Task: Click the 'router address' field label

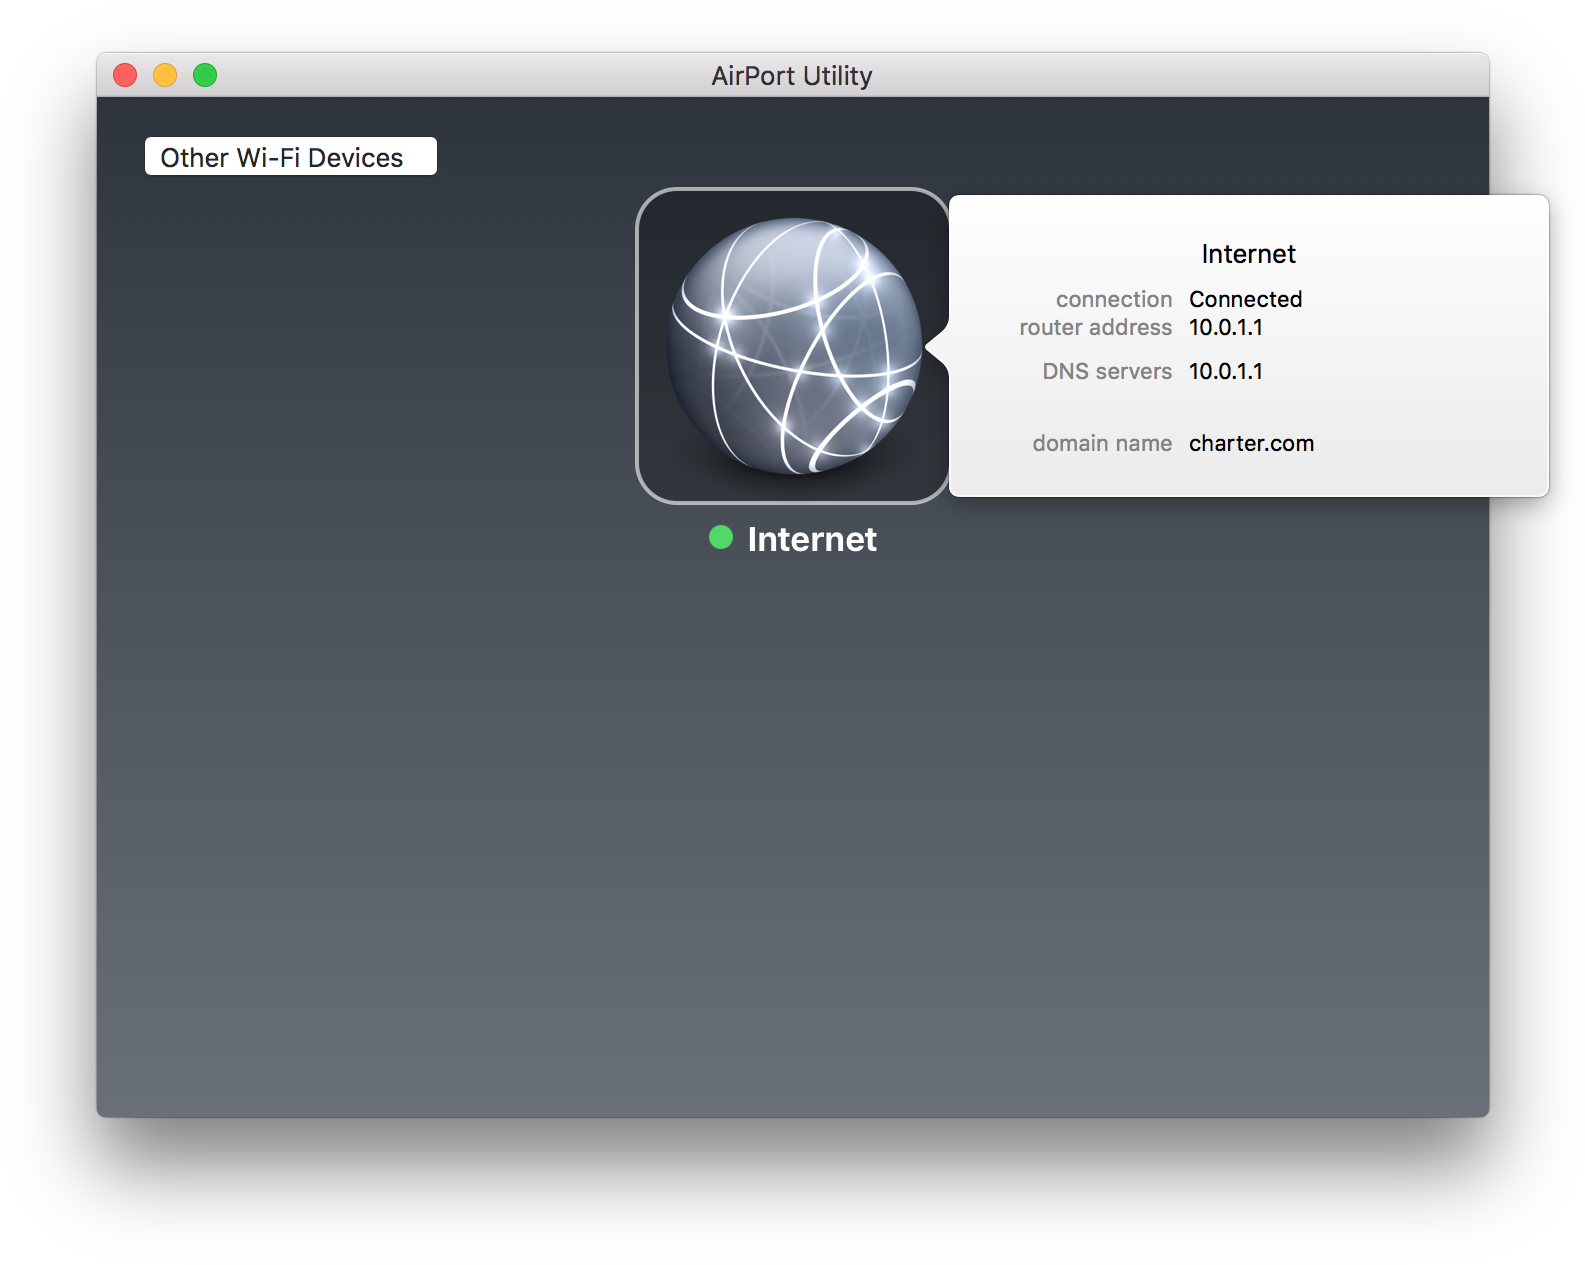Action: point(1095,327)
